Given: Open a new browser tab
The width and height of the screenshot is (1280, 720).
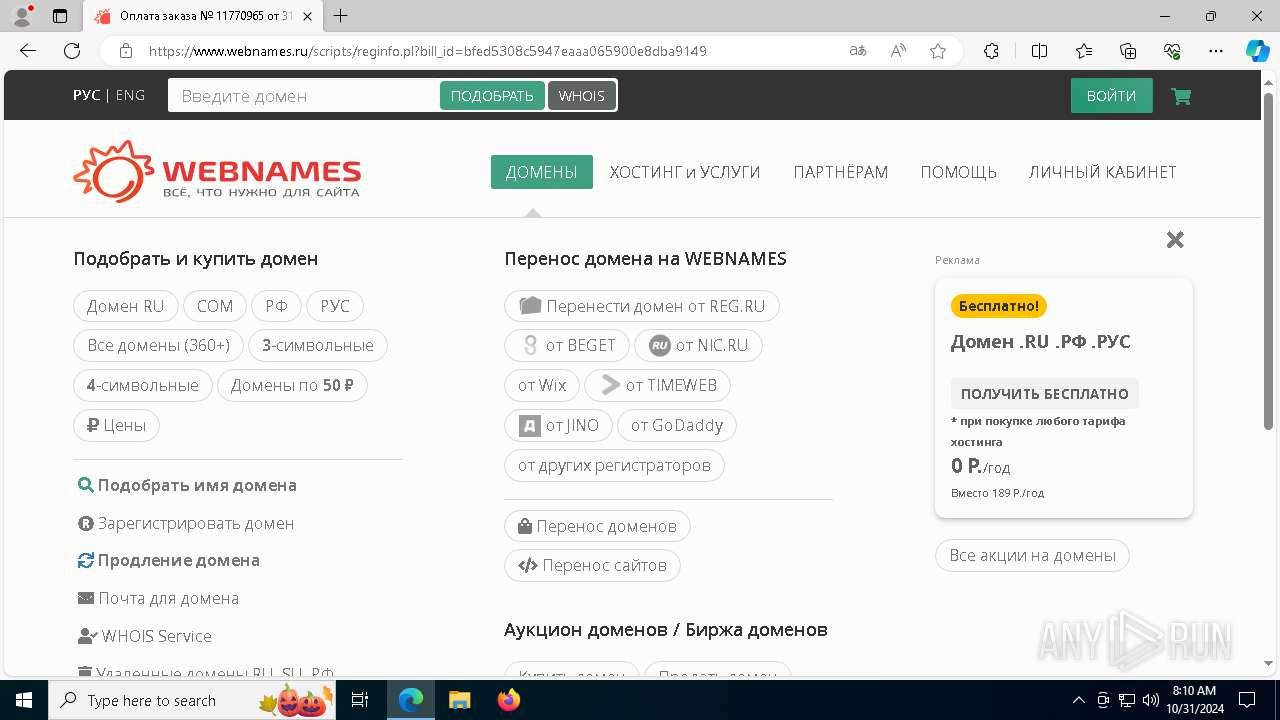Looking at the screenshot, I should [341, 16].
